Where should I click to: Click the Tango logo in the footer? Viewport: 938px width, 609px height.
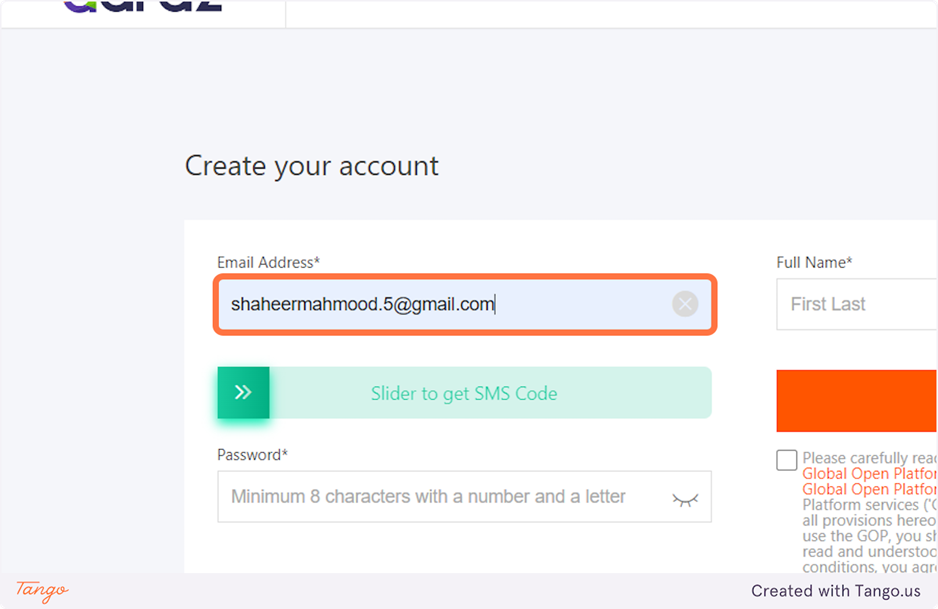[42, 590]
